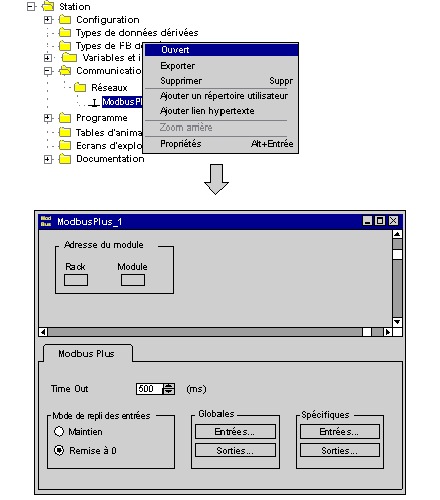Click the Types de données dérivées folder icon
This screenshot has width=440, height=500.
pyautogui.click(x=65, y=33)
